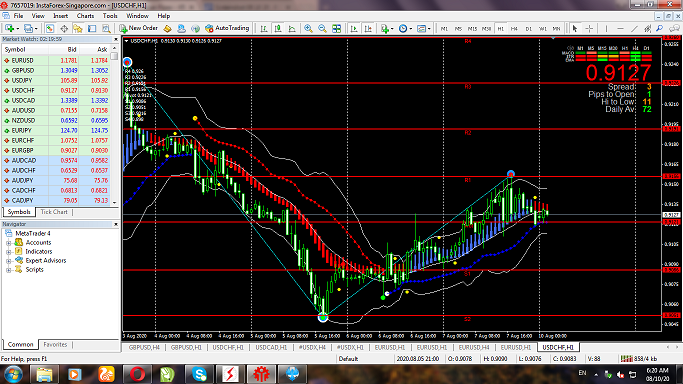Open the Periods clock dropdown
This screenshot has width=683, height=384.
coord(405,28)
